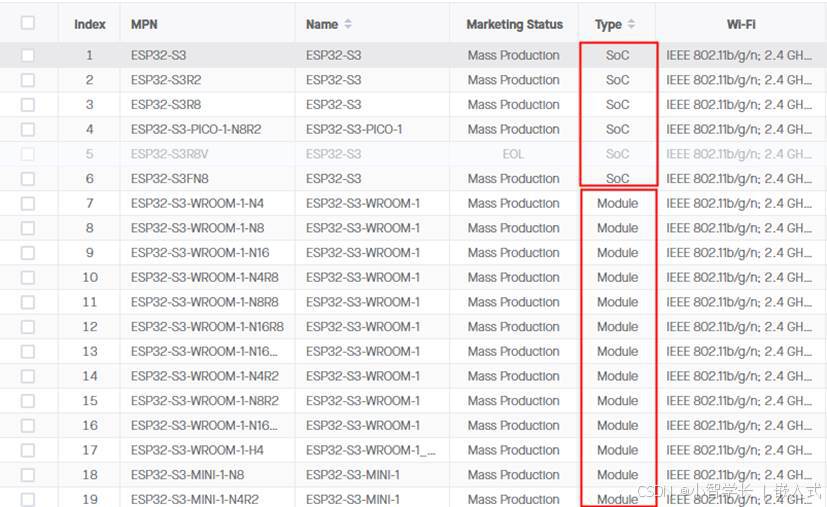Click index number 16
Screen dimensions: 827x507
point(90,426)
